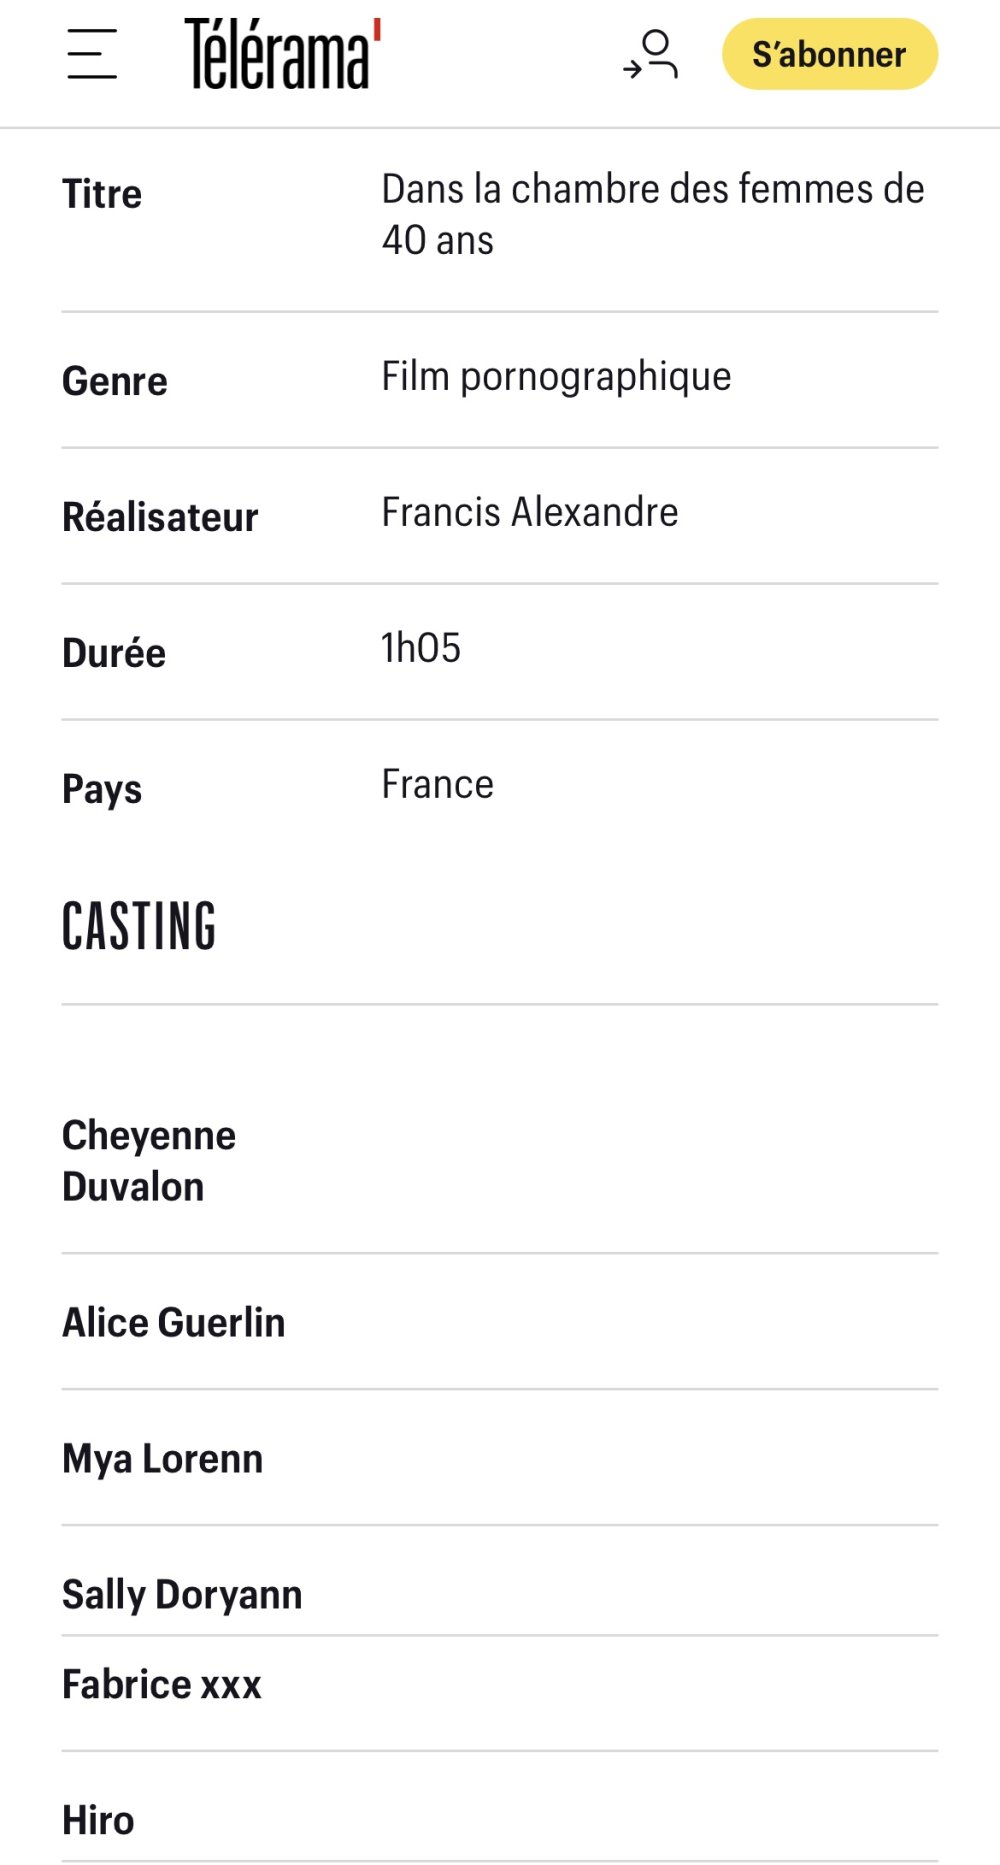The width and height of the screenshot is (1000, 1865).
Task: Open Sally Doryann cast entry
Action: point(182,1595)
